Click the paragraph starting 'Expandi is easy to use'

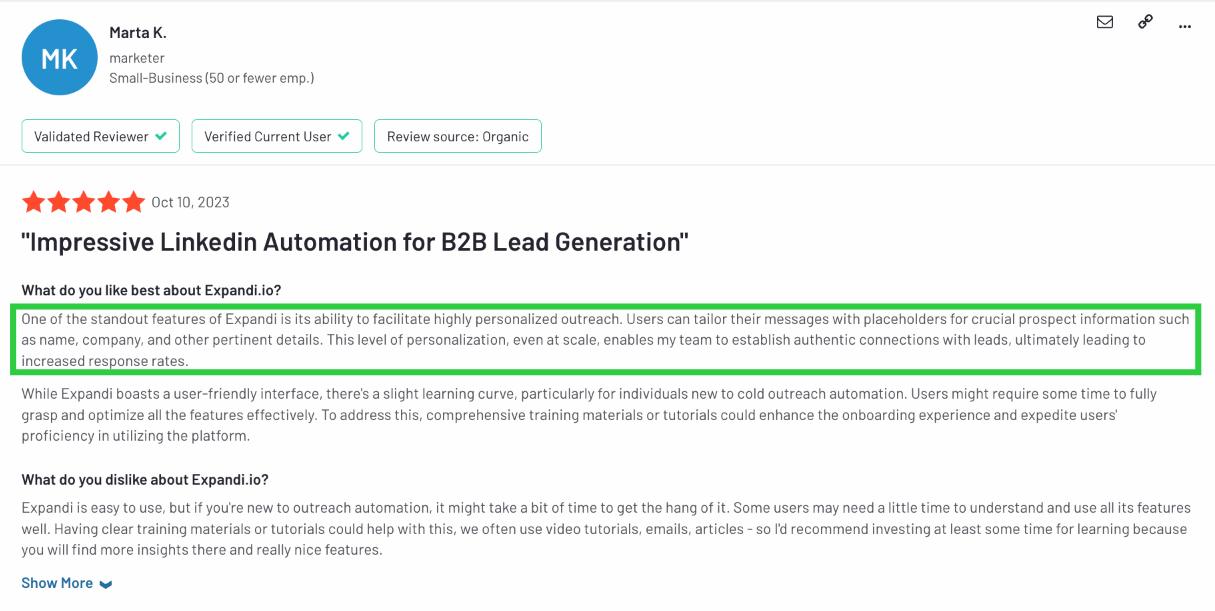(x=606, y=529)
